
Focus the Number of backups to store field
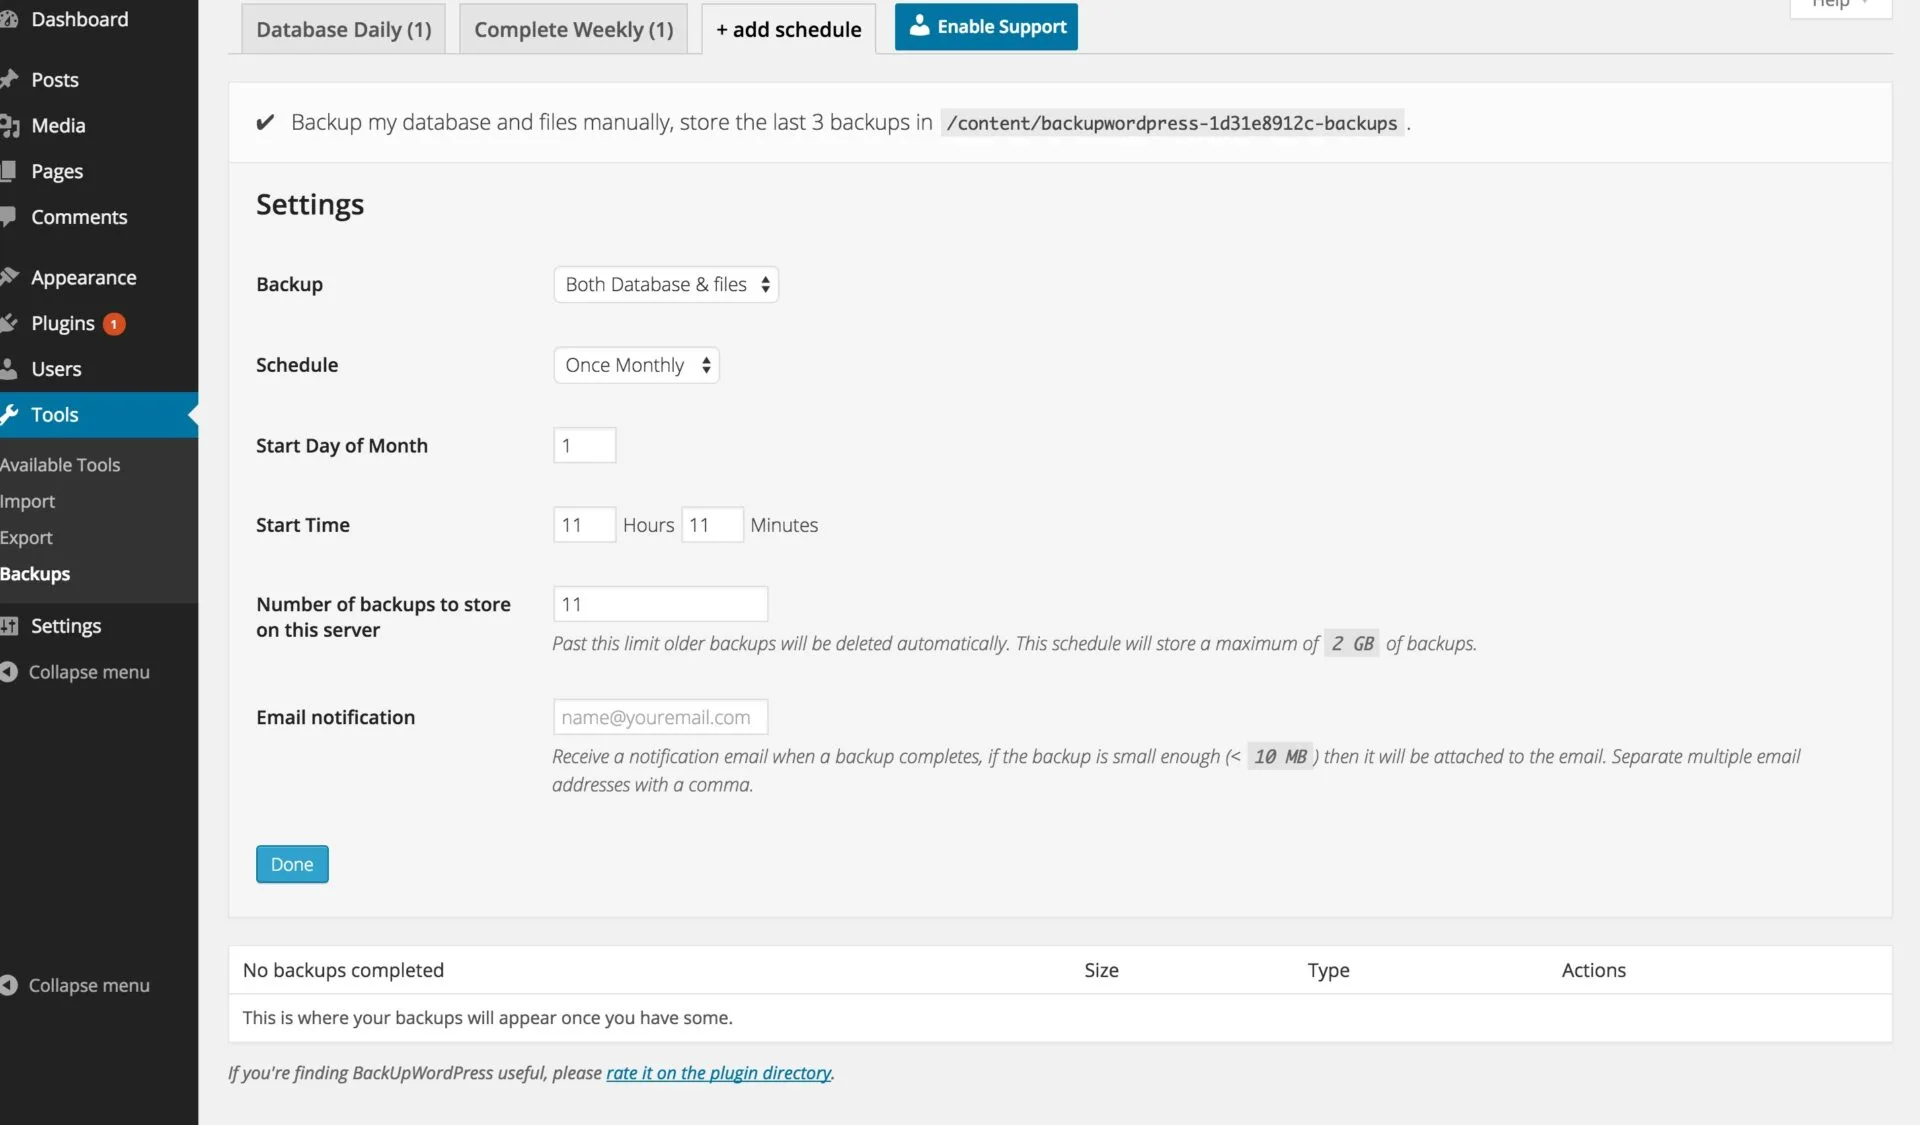661,604
